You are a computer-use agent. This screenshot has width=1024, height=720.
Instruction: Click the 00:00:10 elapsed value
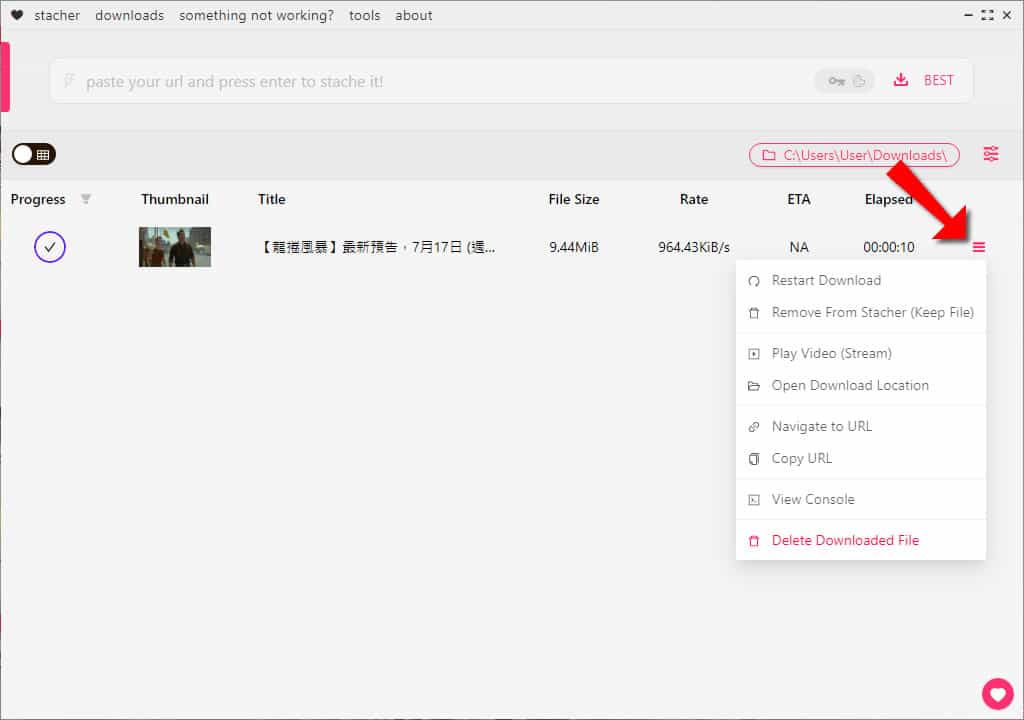point(888,247)
